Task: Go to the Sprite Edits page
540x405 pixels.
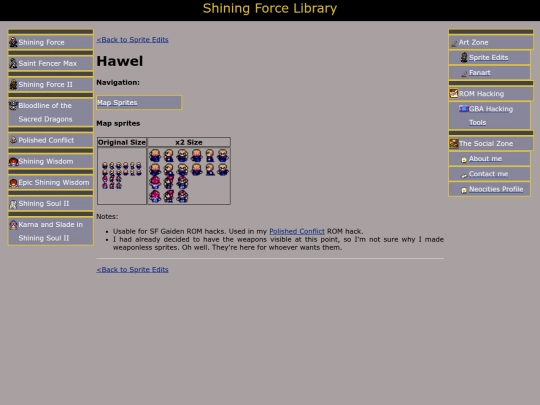Action: tap(488, 58)
